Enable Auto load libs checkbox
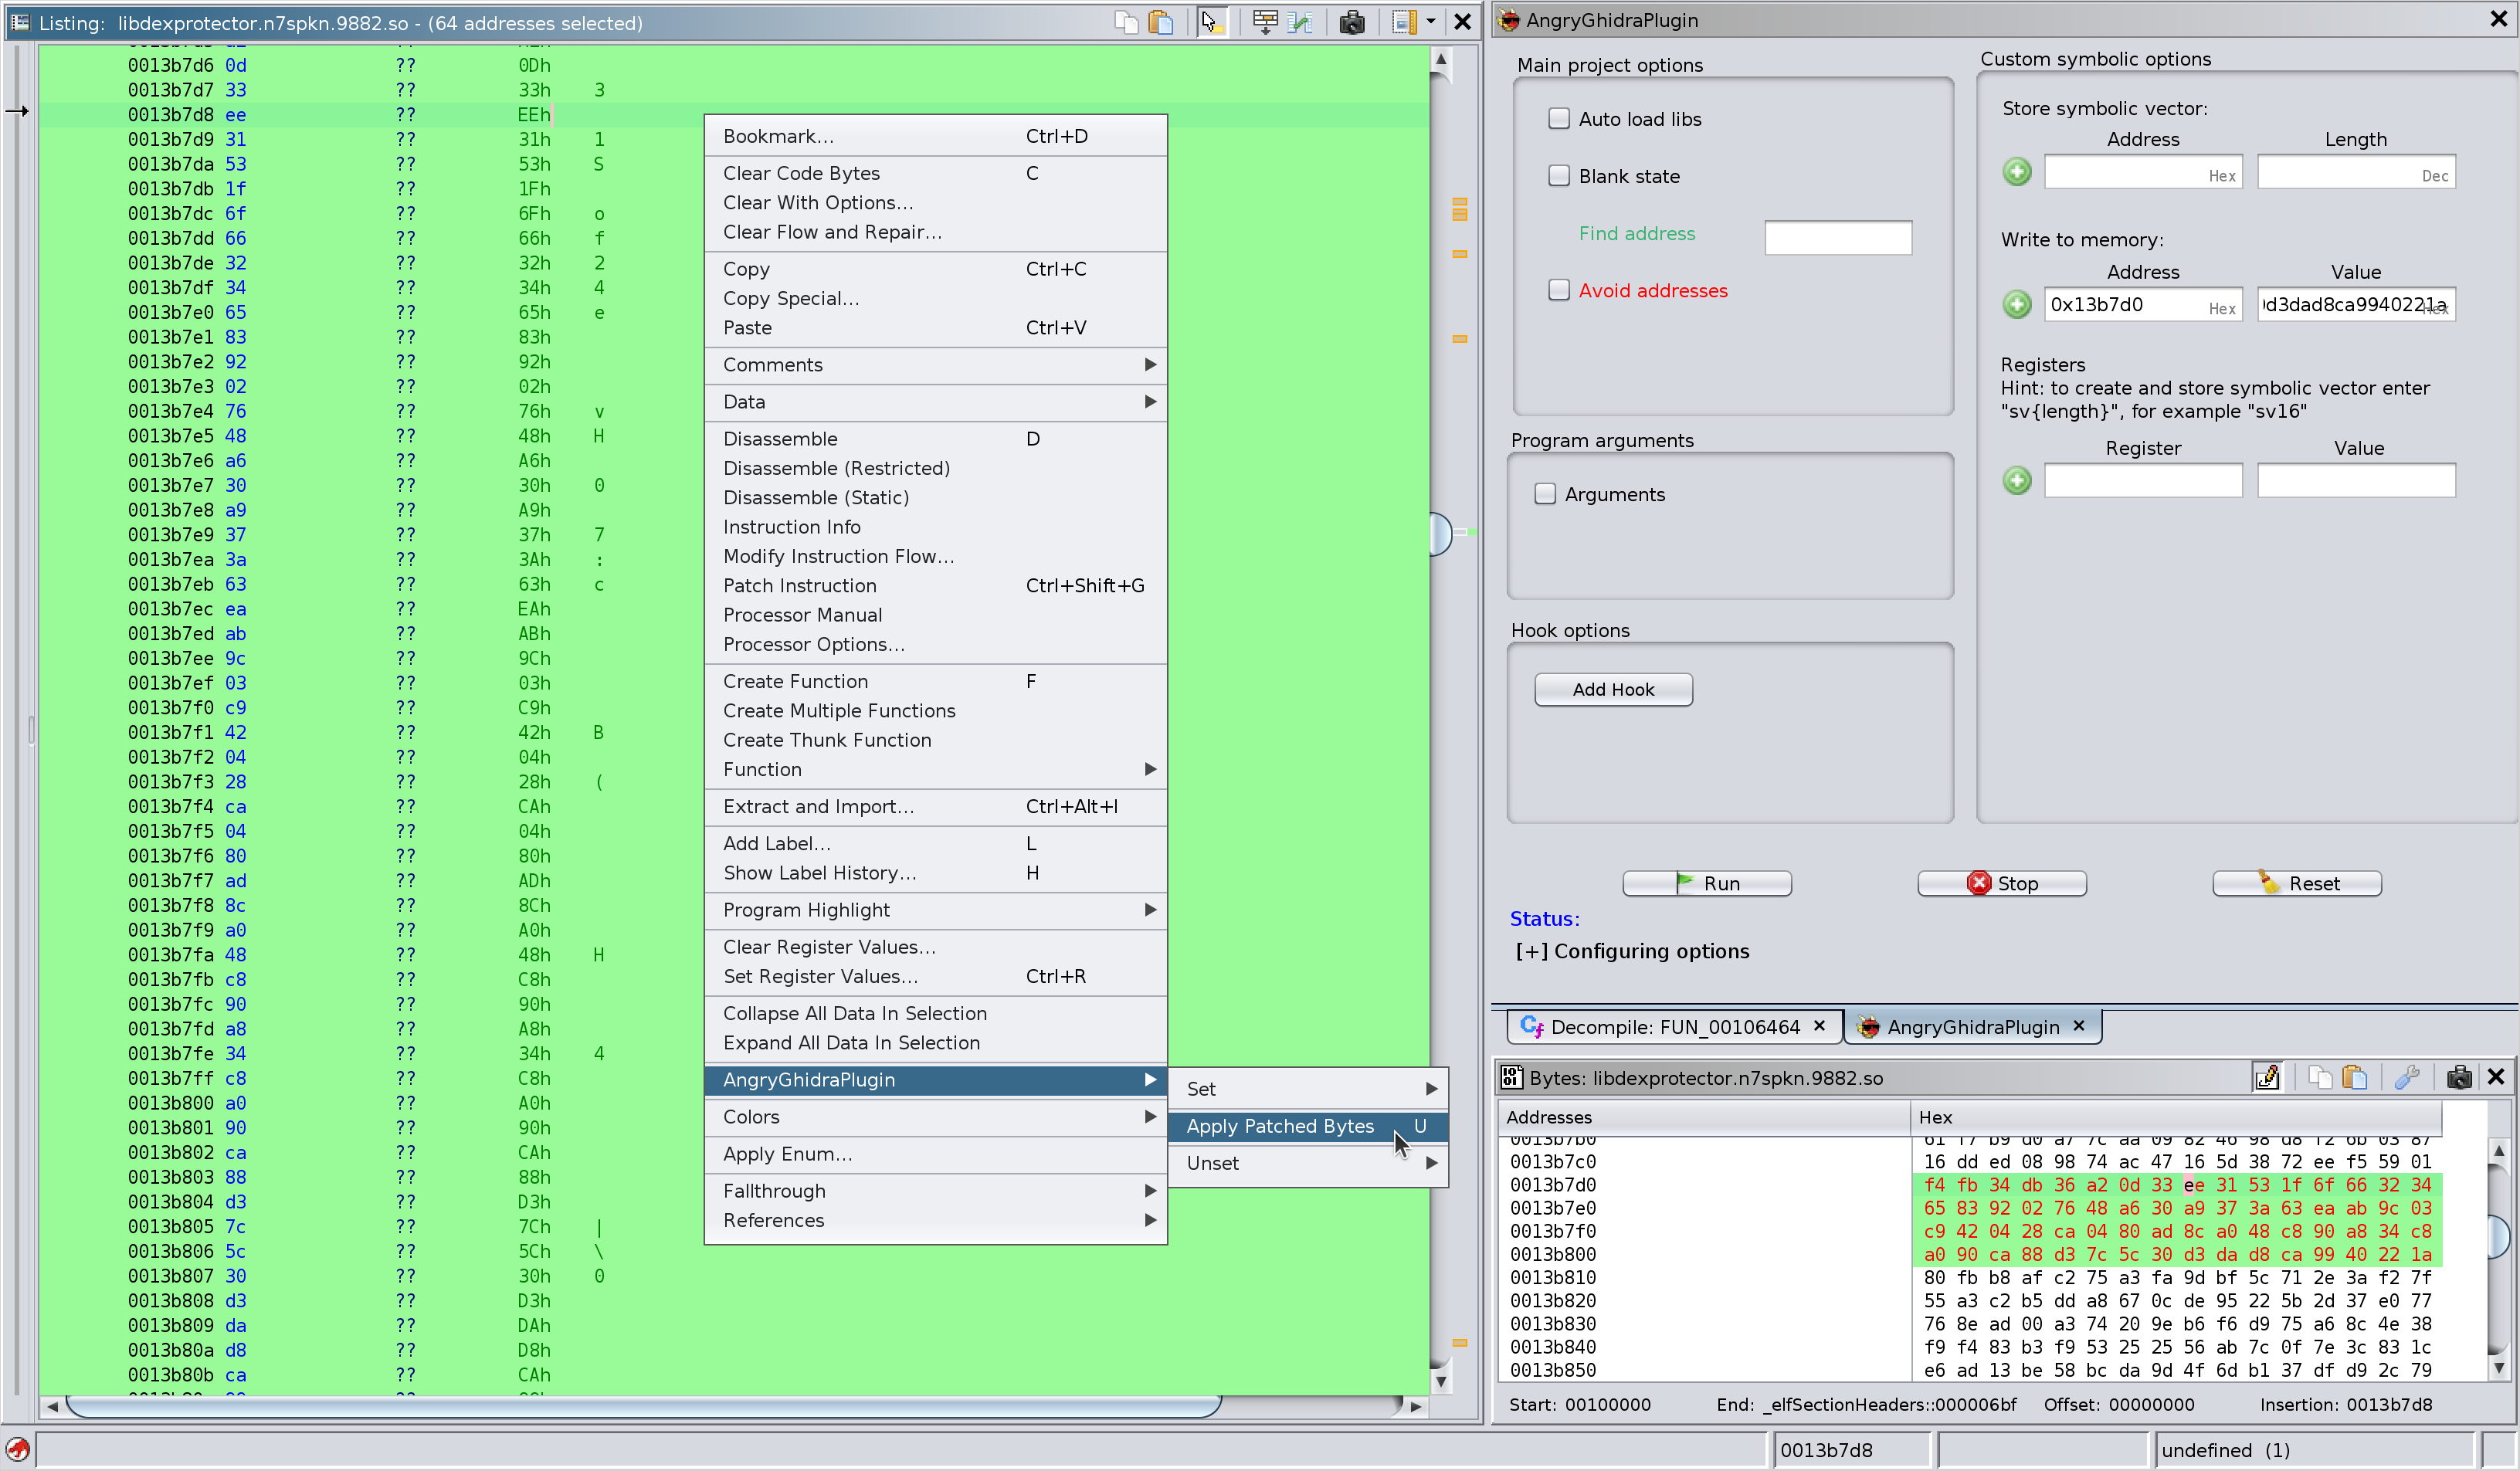This screenshot has width=2520, height=1471. point(1558,119)
